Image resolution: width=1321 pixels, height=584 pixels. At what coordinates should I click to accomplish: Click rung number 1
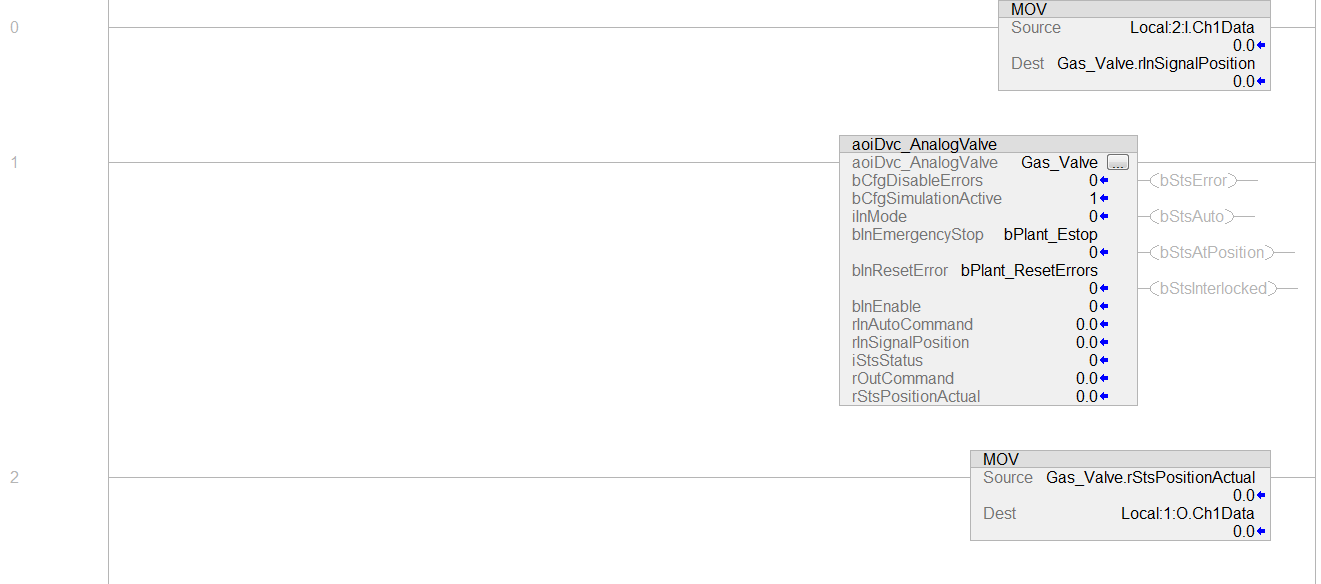click(14, 163)
